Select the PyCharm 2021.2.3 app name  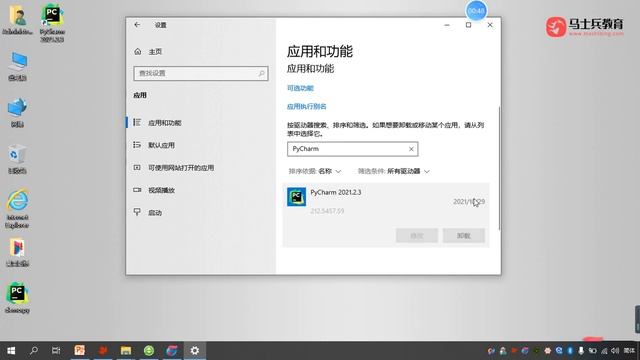pyautogui.click(x=336, y=192)
